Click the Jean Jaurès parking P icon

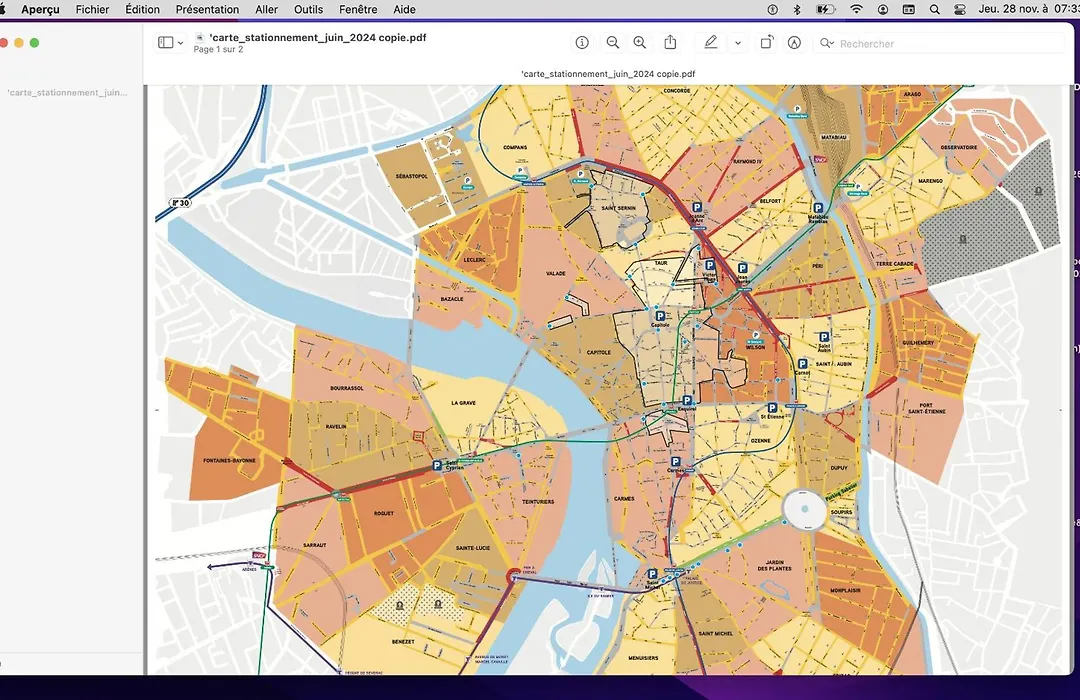click(x=742, y=268)
